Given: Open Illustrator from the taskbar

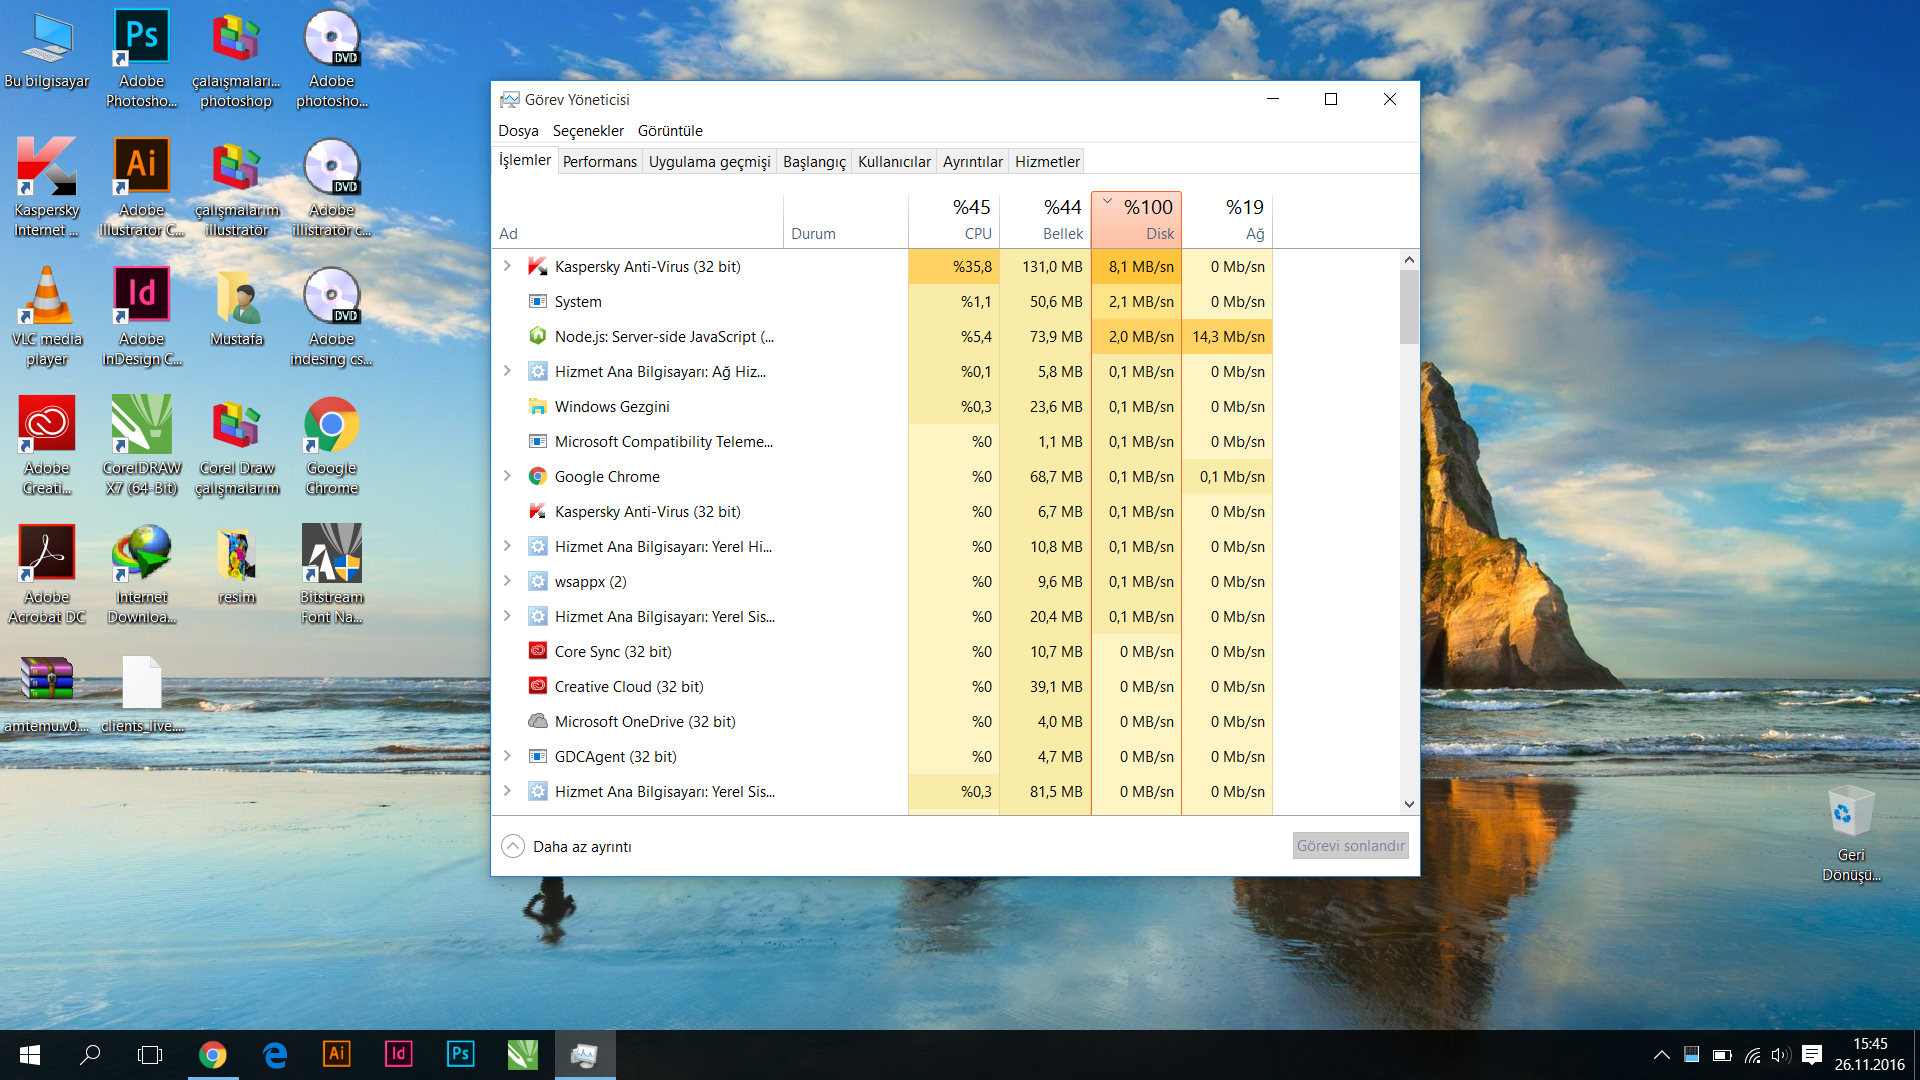Looking at the screenshot, I should pyautogui.click(x=336, y=1055).
